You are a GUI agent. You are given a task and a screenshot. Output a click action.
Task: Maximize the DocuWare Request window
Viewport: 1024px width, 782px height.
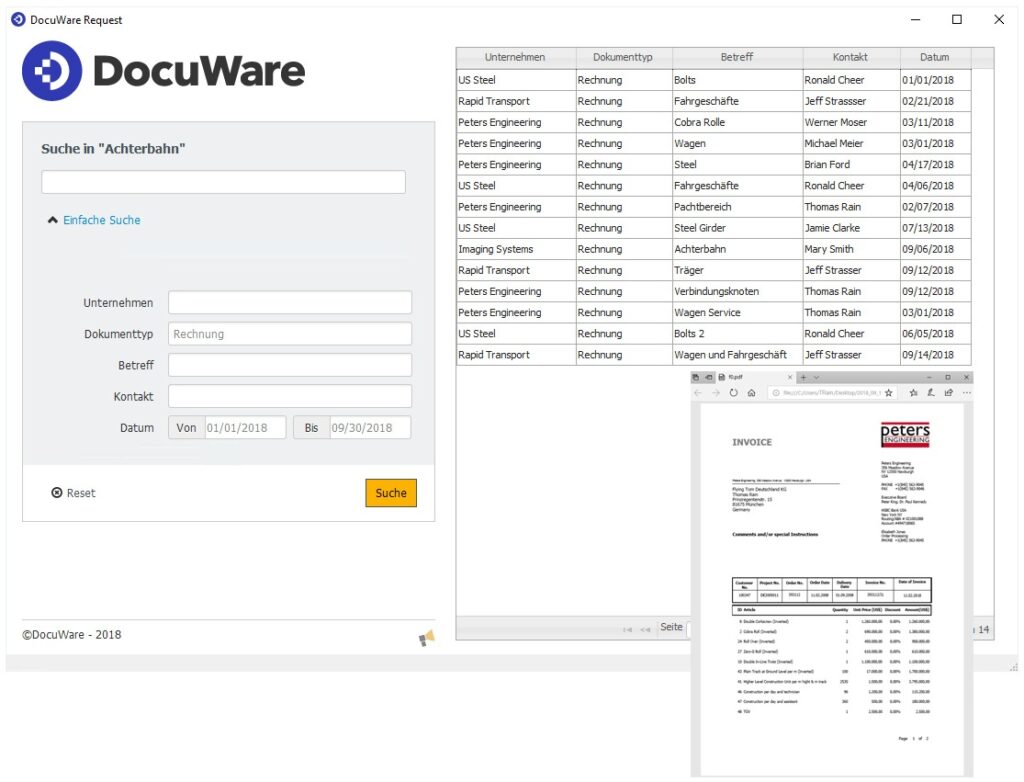click(957, 20)
